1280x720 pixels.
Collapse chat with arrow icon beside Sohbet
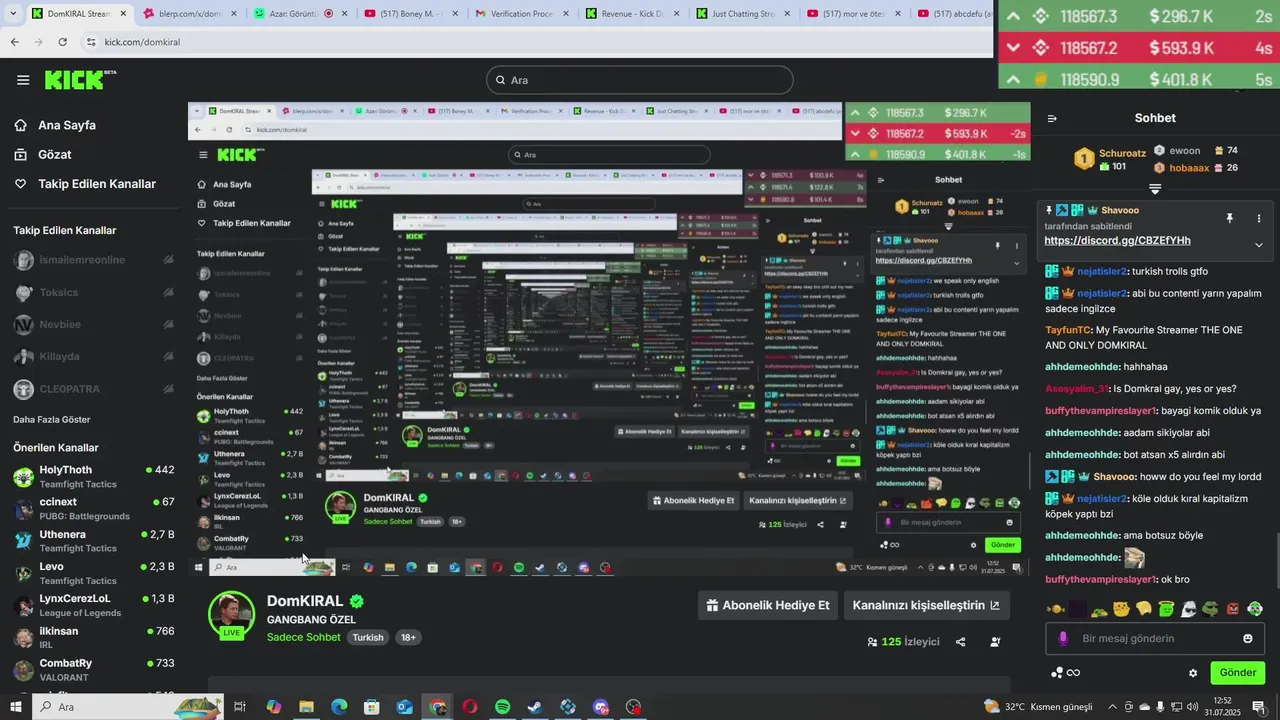point(1052,118)
